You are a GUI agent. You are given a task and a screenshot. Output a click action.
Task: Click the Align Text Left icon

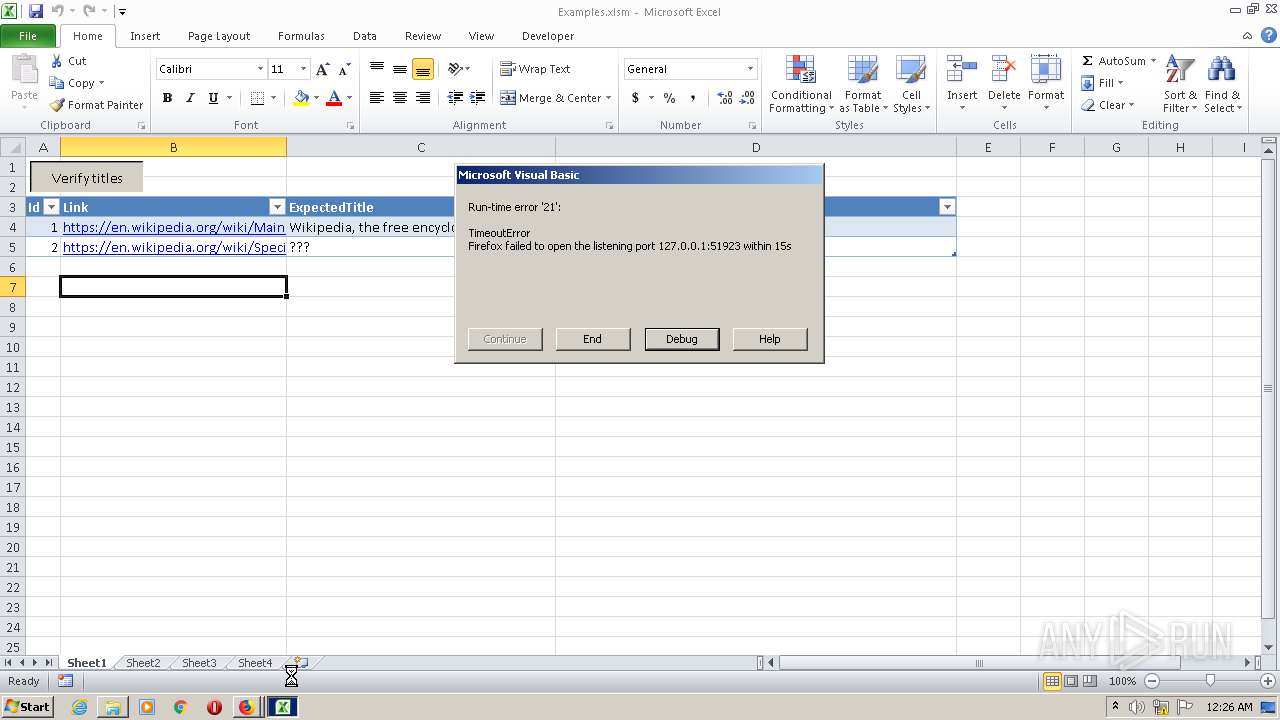[377, 98]
